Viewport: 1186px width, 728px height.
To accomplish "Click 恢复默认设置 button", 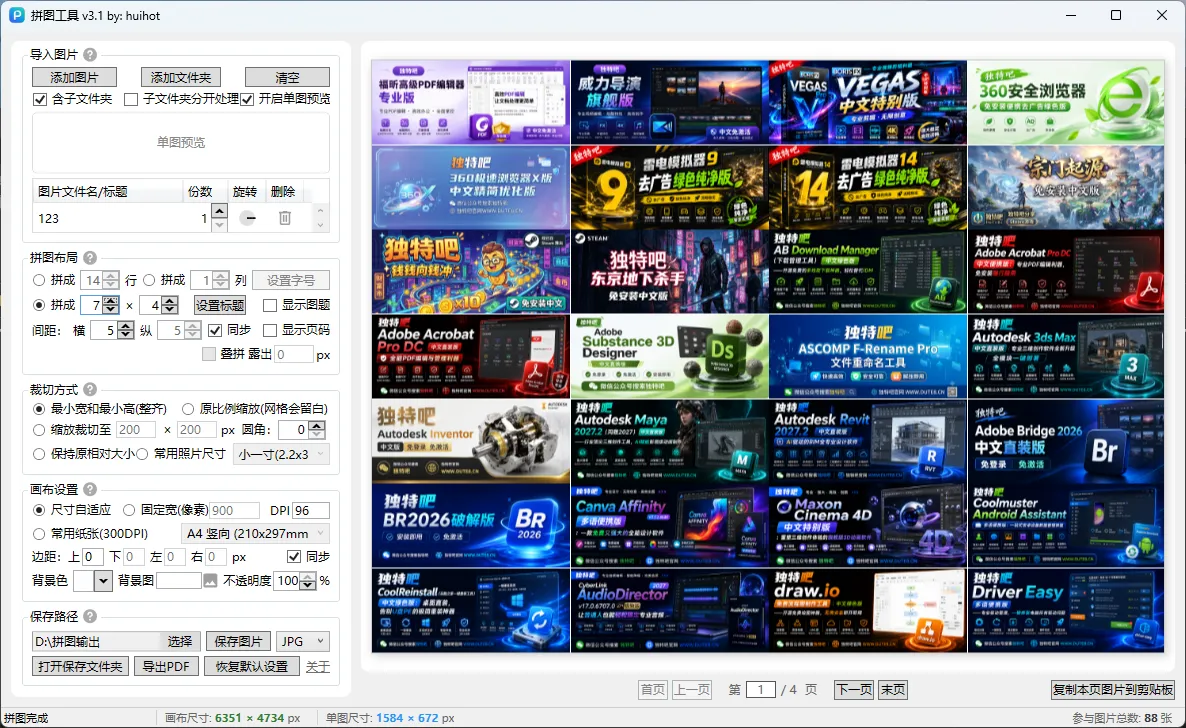I will 252,667.
